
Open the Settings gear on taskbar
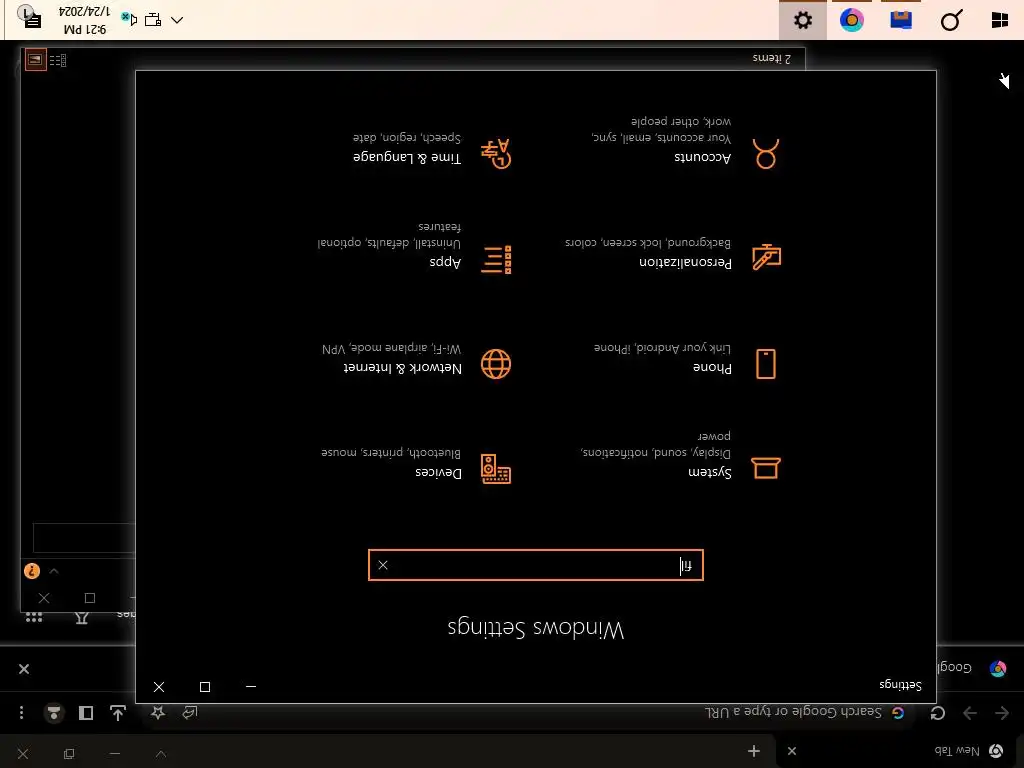(803, 20)
